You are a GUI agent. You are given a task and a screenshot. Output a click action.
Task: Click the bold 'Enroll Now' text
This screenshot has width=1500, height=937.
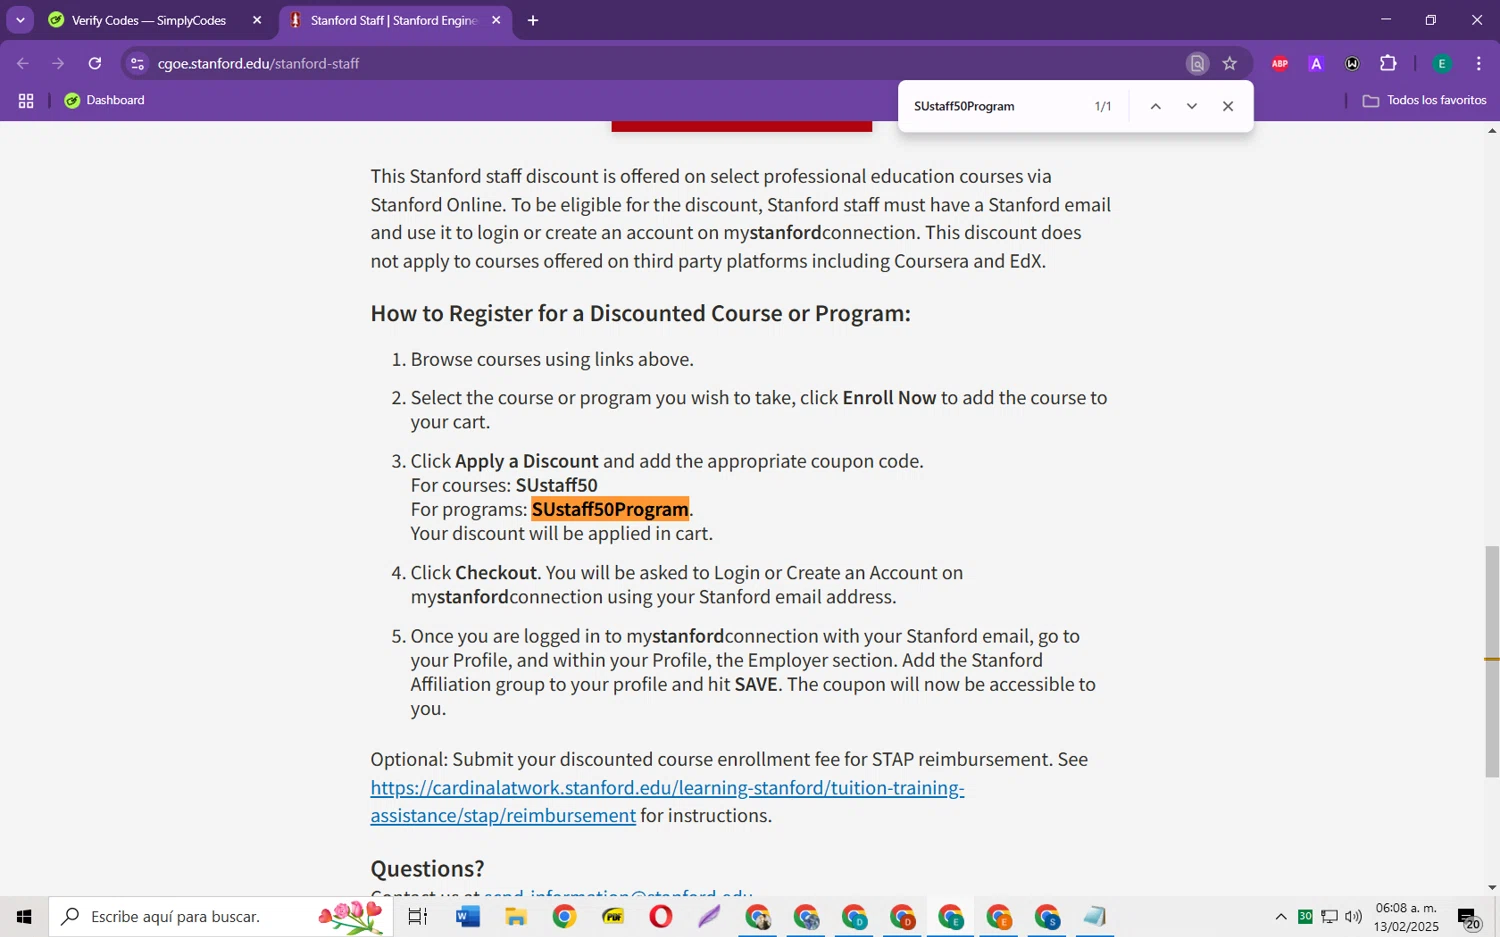pyautogui.click(x=889, y=398)
